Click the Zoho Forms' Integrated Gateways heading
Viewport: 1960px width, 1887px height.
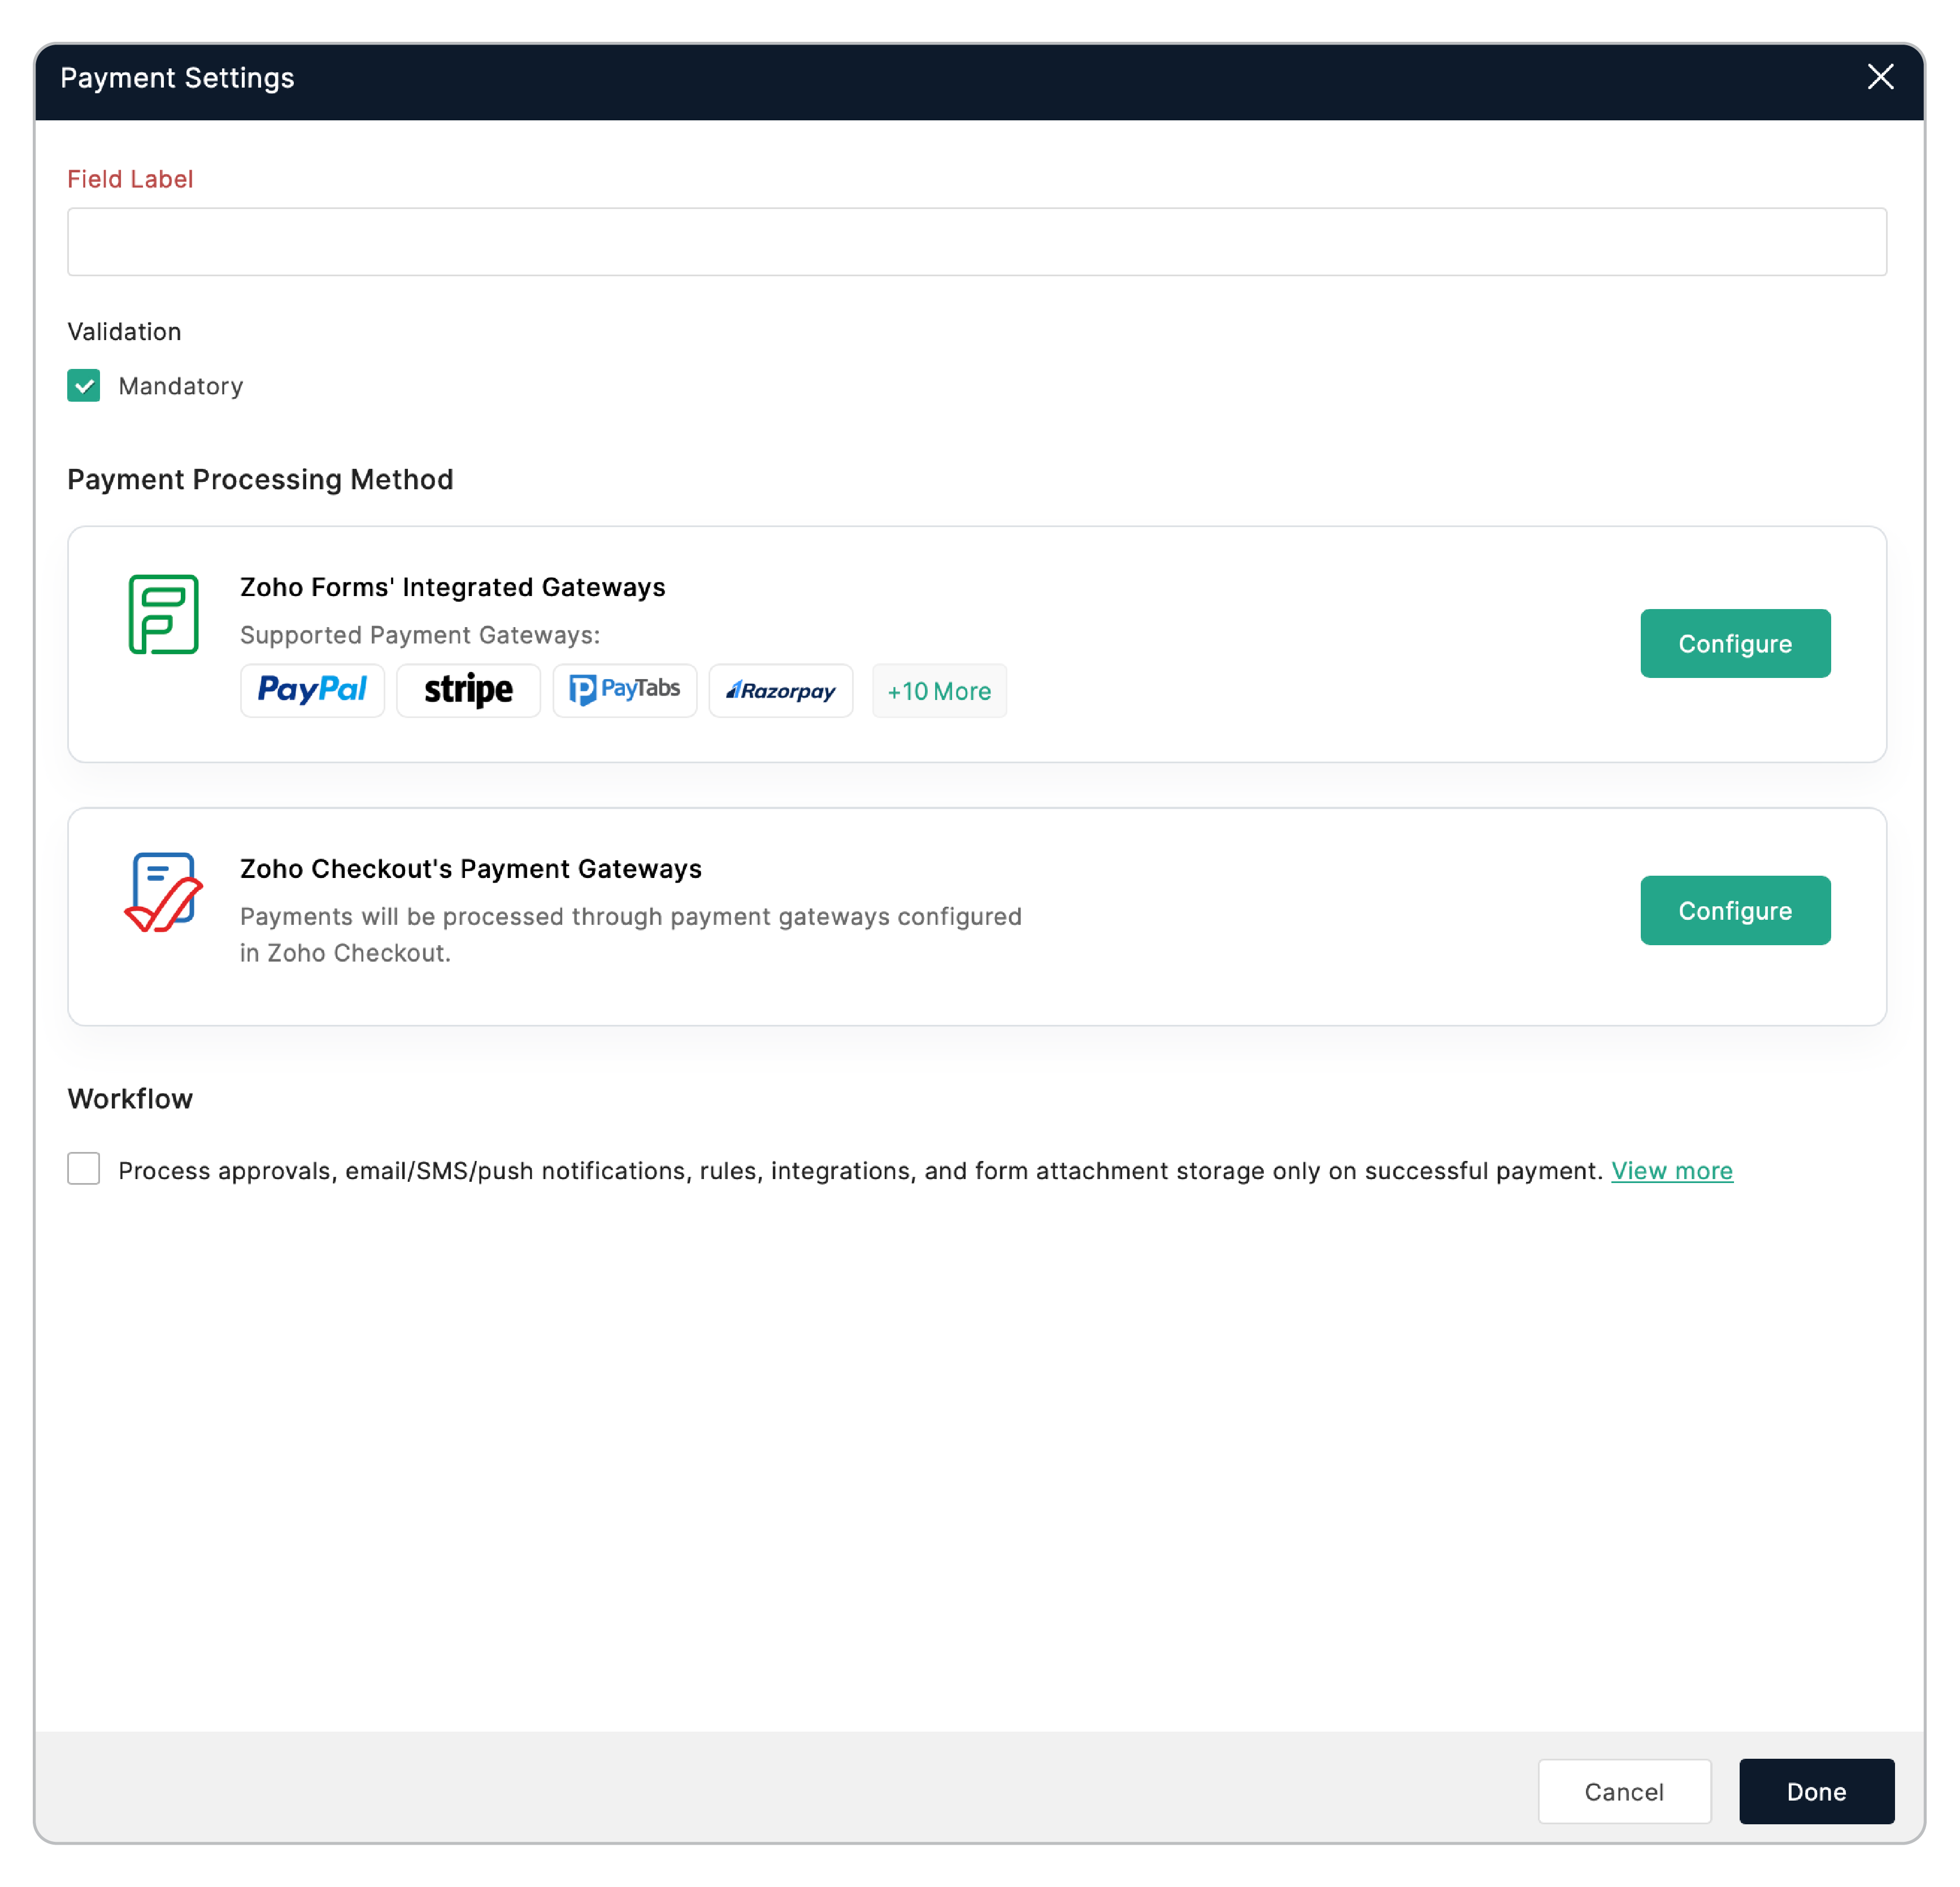452,587
